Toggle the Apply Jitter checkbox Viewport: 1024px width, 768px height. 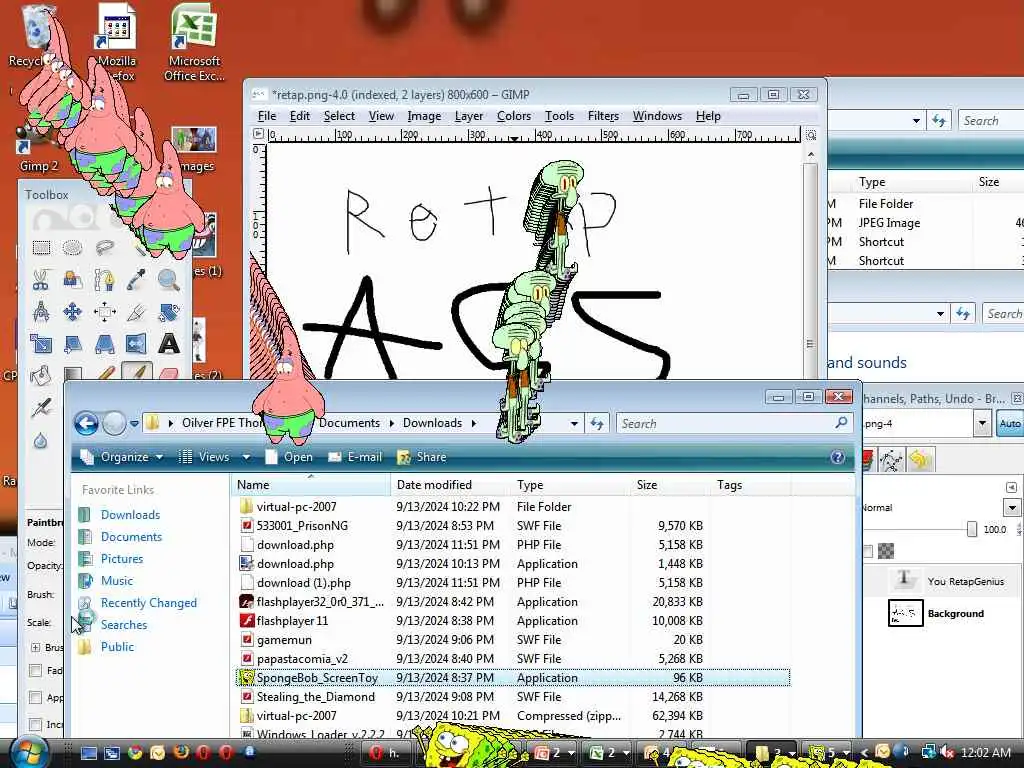point(36,697)
